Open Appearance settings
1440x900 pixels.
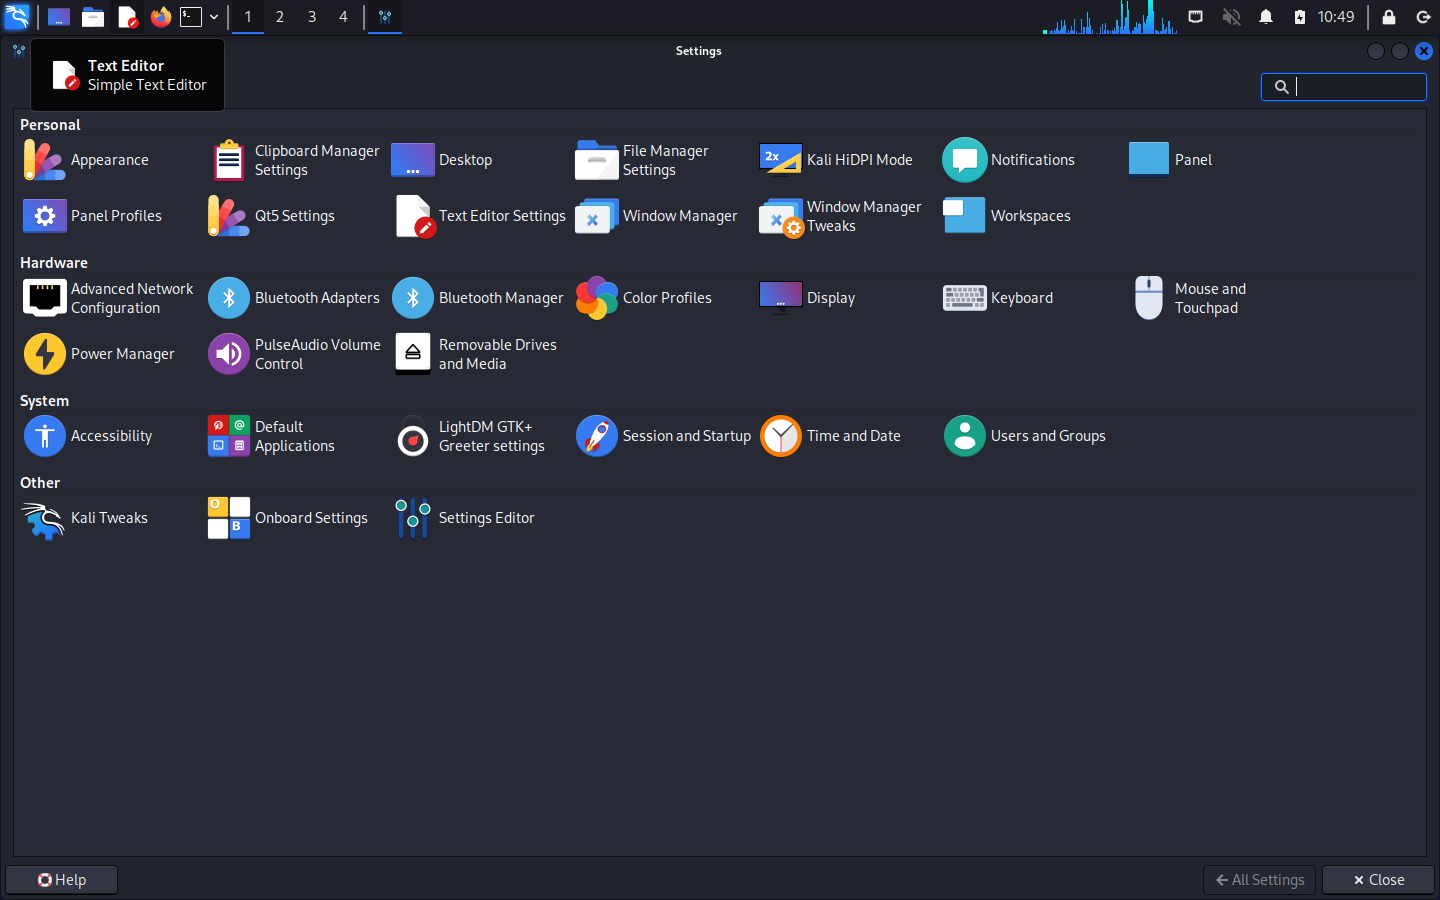pyautogui.click(x=86, y=160)
